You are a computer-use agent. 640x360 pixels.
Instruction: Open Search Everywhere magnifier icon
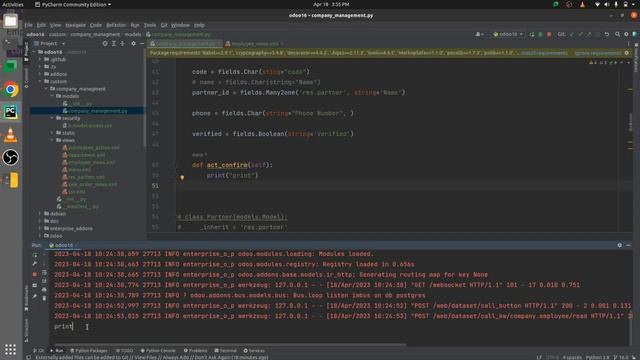[x=618, y=34]
